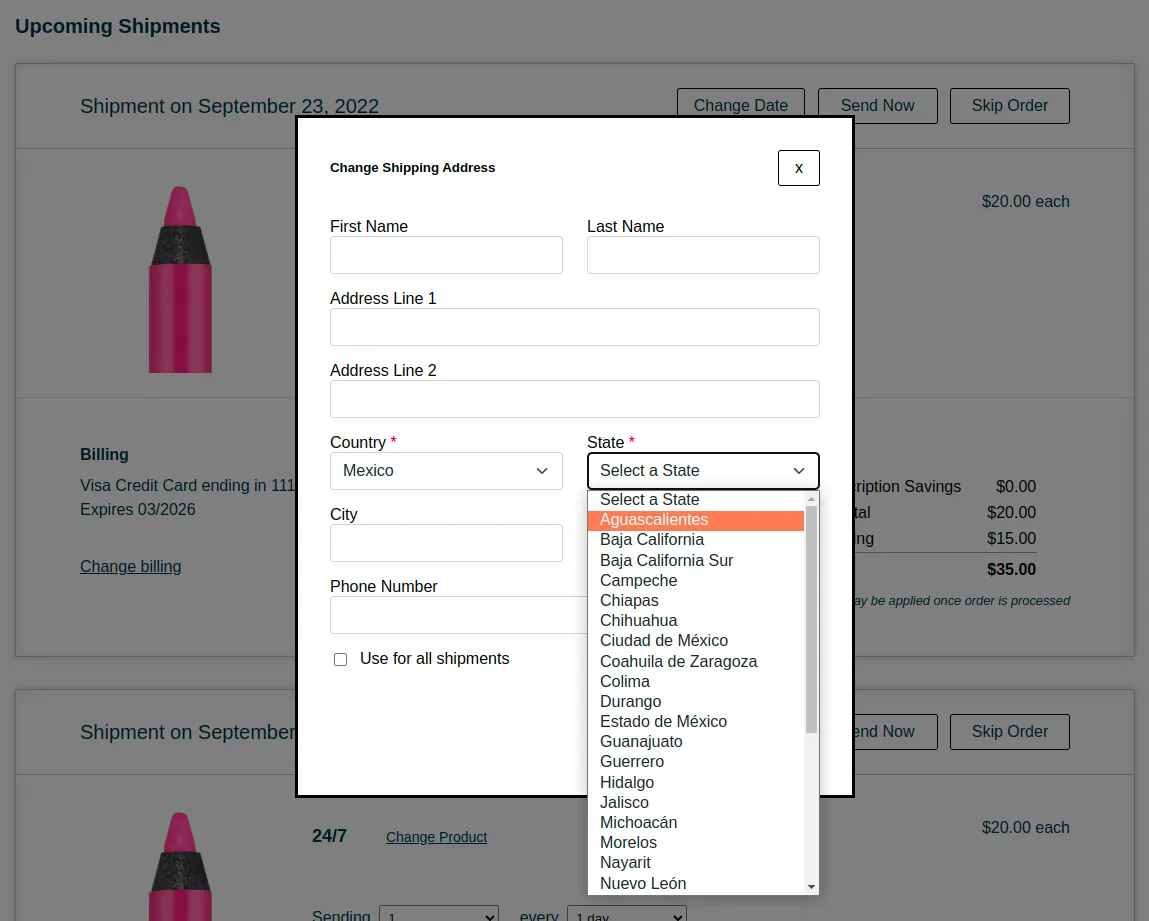Click the 'Expires 03/2026' billing text
The height and width of the screenshot is (921, 1149).
138,509
